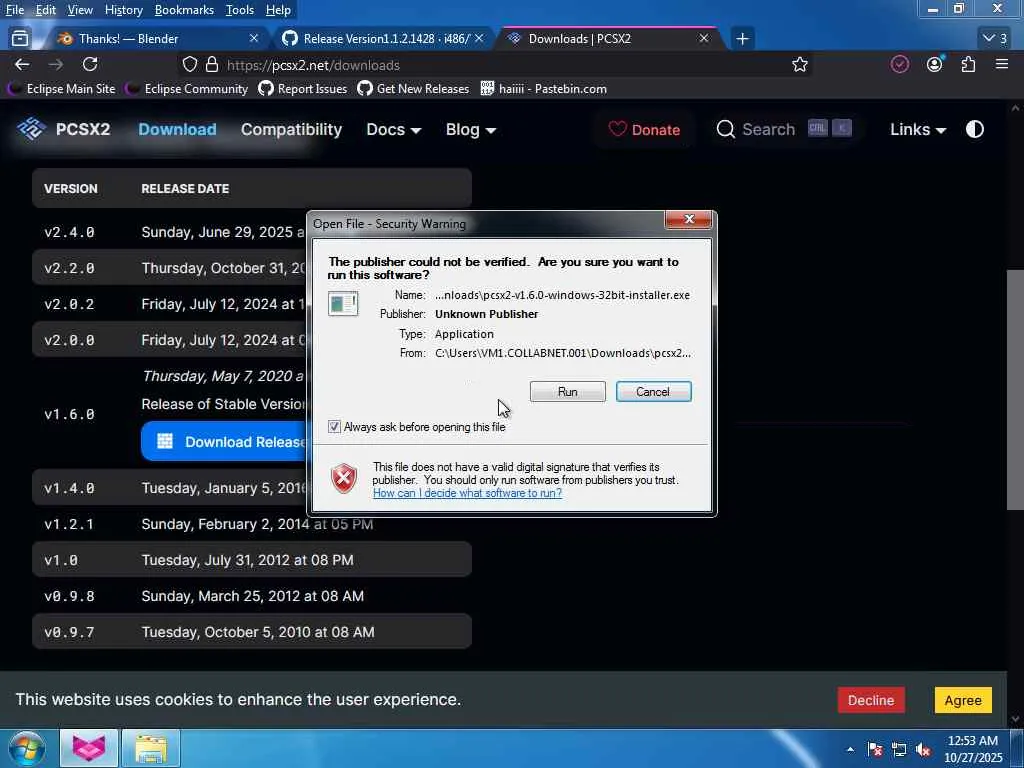Click the Download Release button for v1.6.0

click(225, 441)
